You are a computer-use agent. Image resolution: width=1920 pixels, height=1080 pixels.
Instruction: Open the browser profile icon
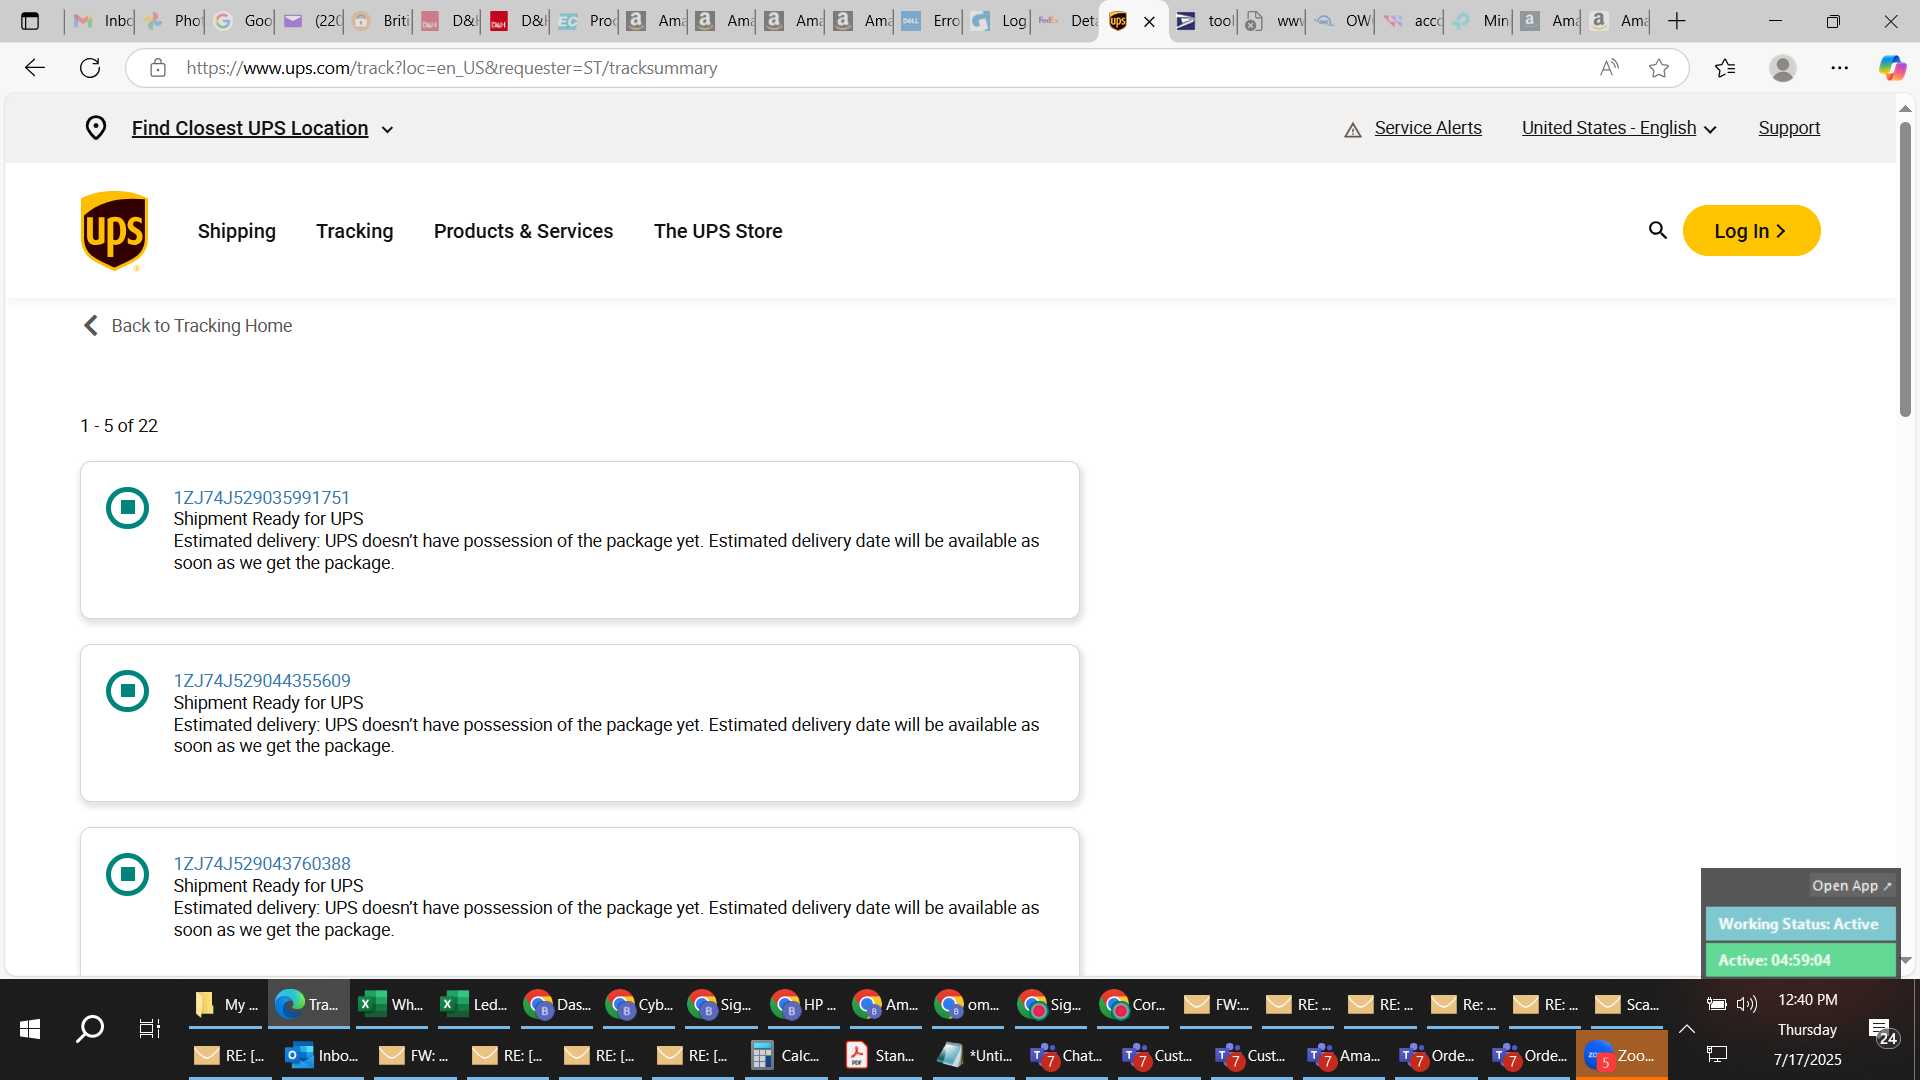[x=1782, y=68]
